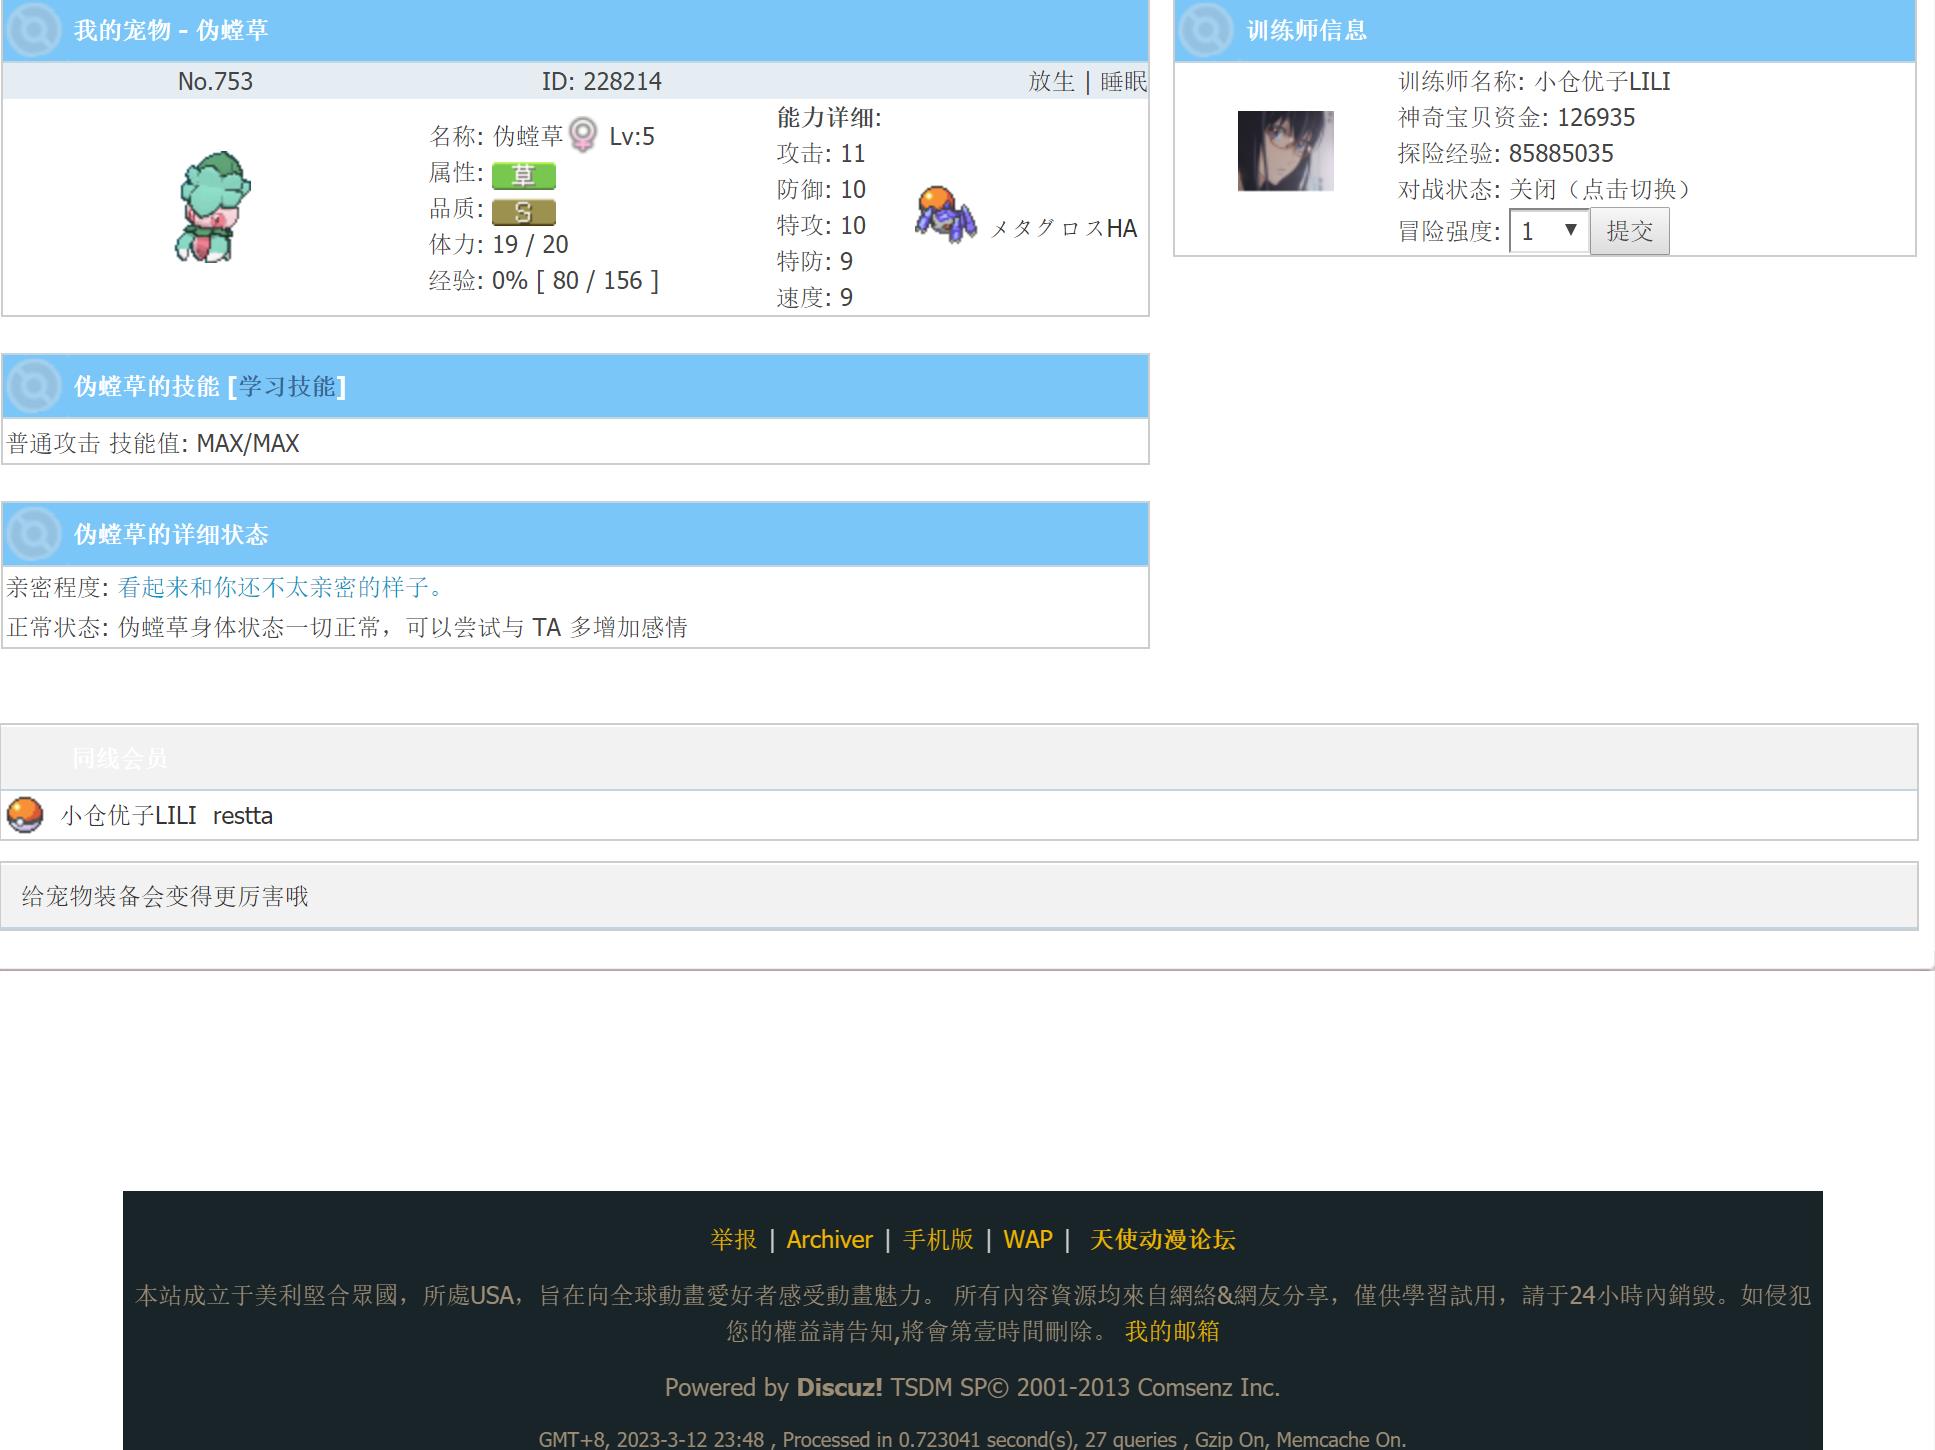The width and height of the screenshot is (1935, 1450).
Task: Click 放生 to release the pet
Action: (x=1051, y=81)
